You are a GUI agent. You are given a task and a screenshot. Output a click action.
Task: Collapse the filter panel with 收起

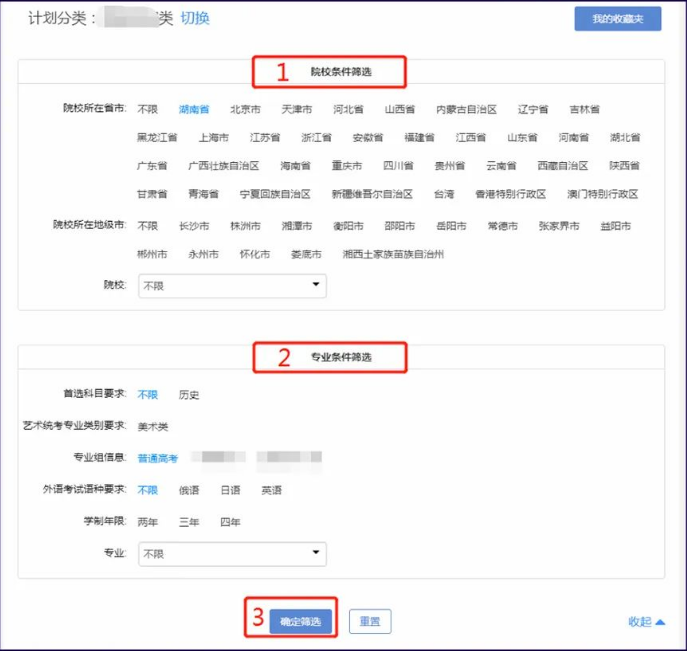pos(646,622)
